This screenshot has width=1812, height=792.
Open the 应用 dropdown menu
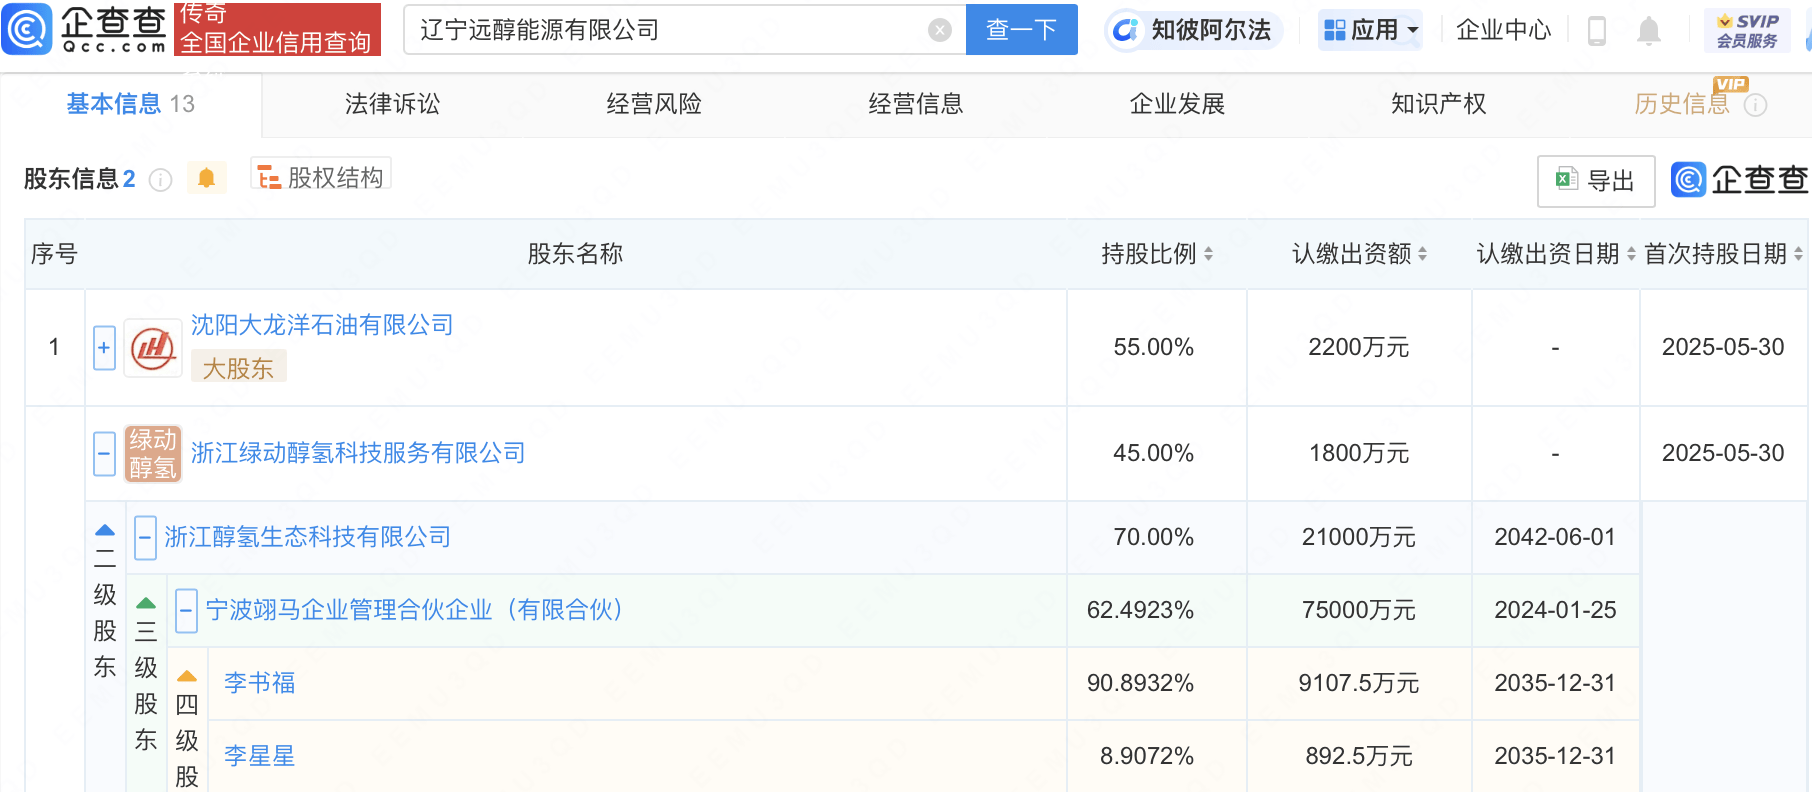1370,31
